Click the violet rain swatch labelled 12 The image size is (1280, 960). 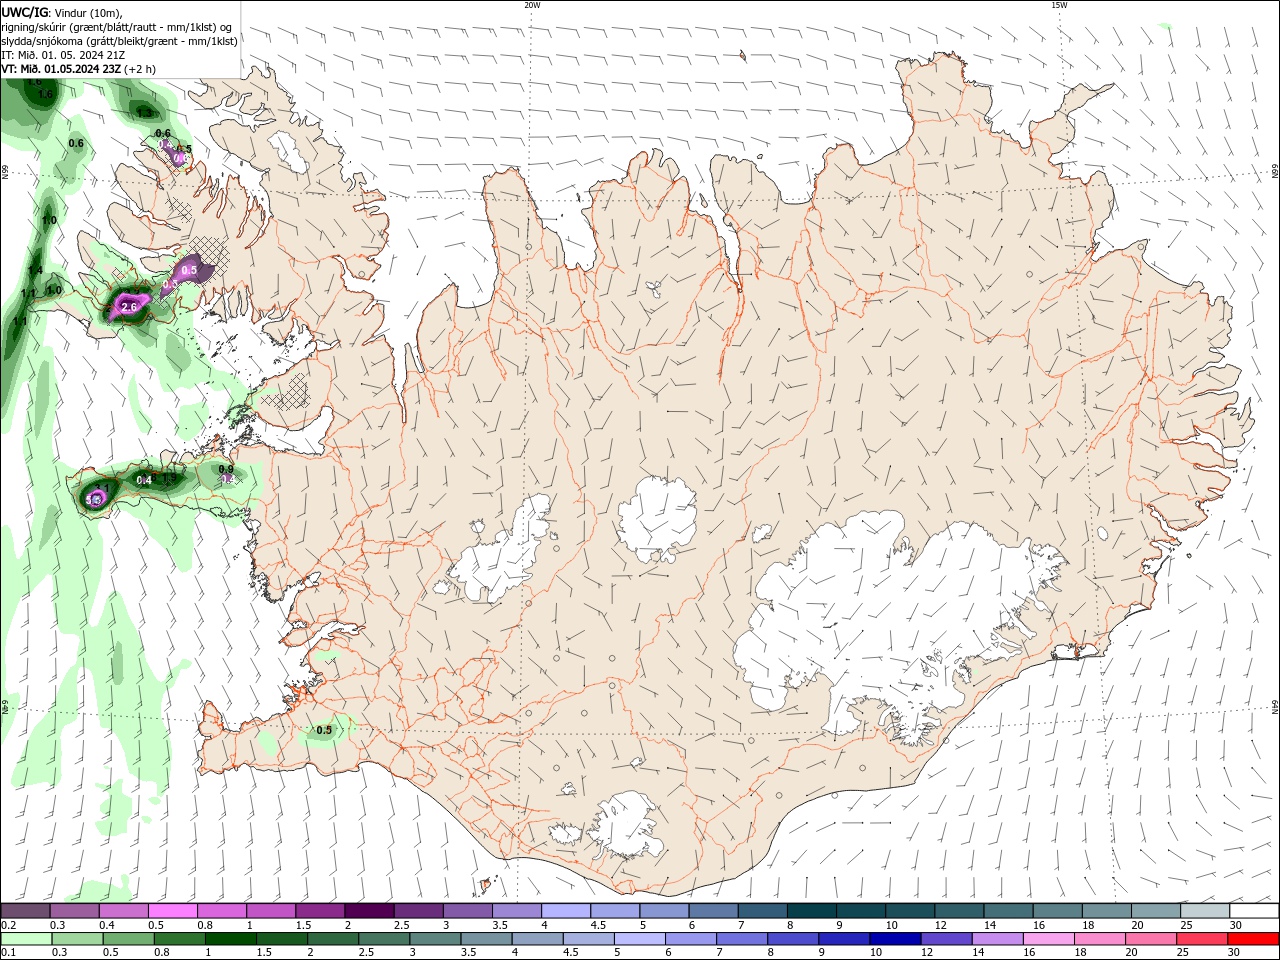coord(945,939)
